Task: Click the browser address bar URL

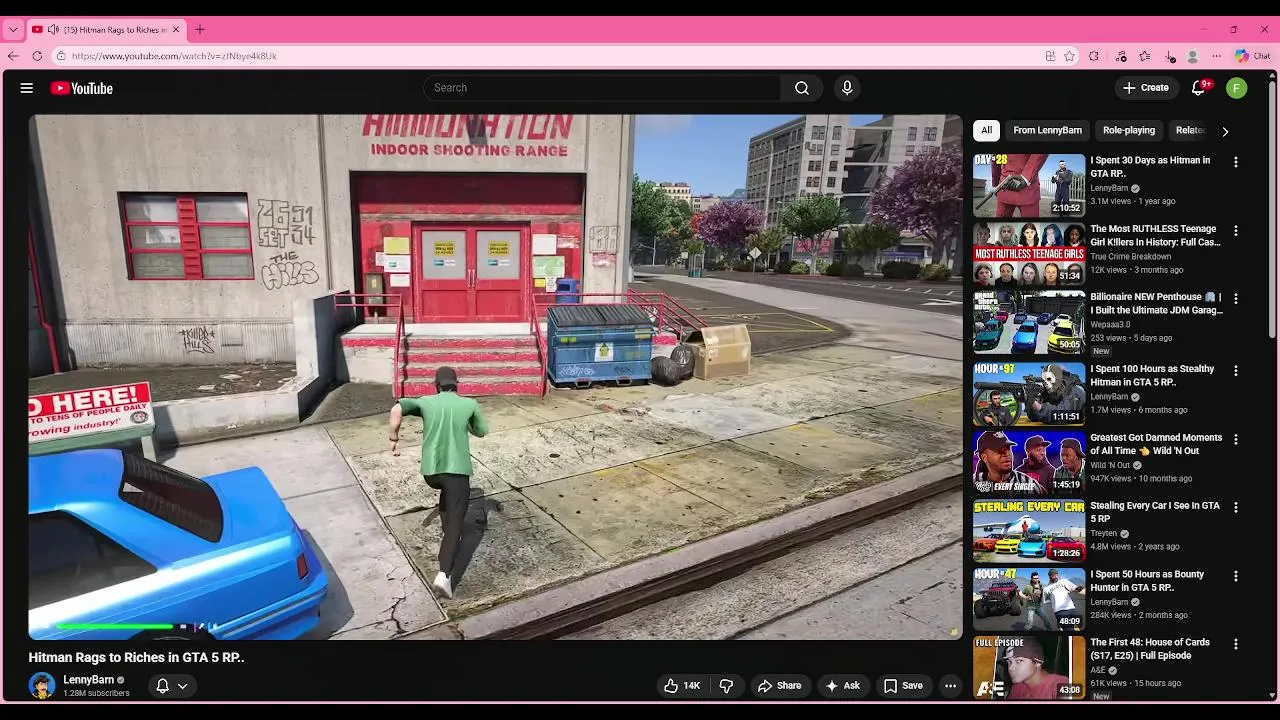Action: pyautogui.click(x=174, y=56)
